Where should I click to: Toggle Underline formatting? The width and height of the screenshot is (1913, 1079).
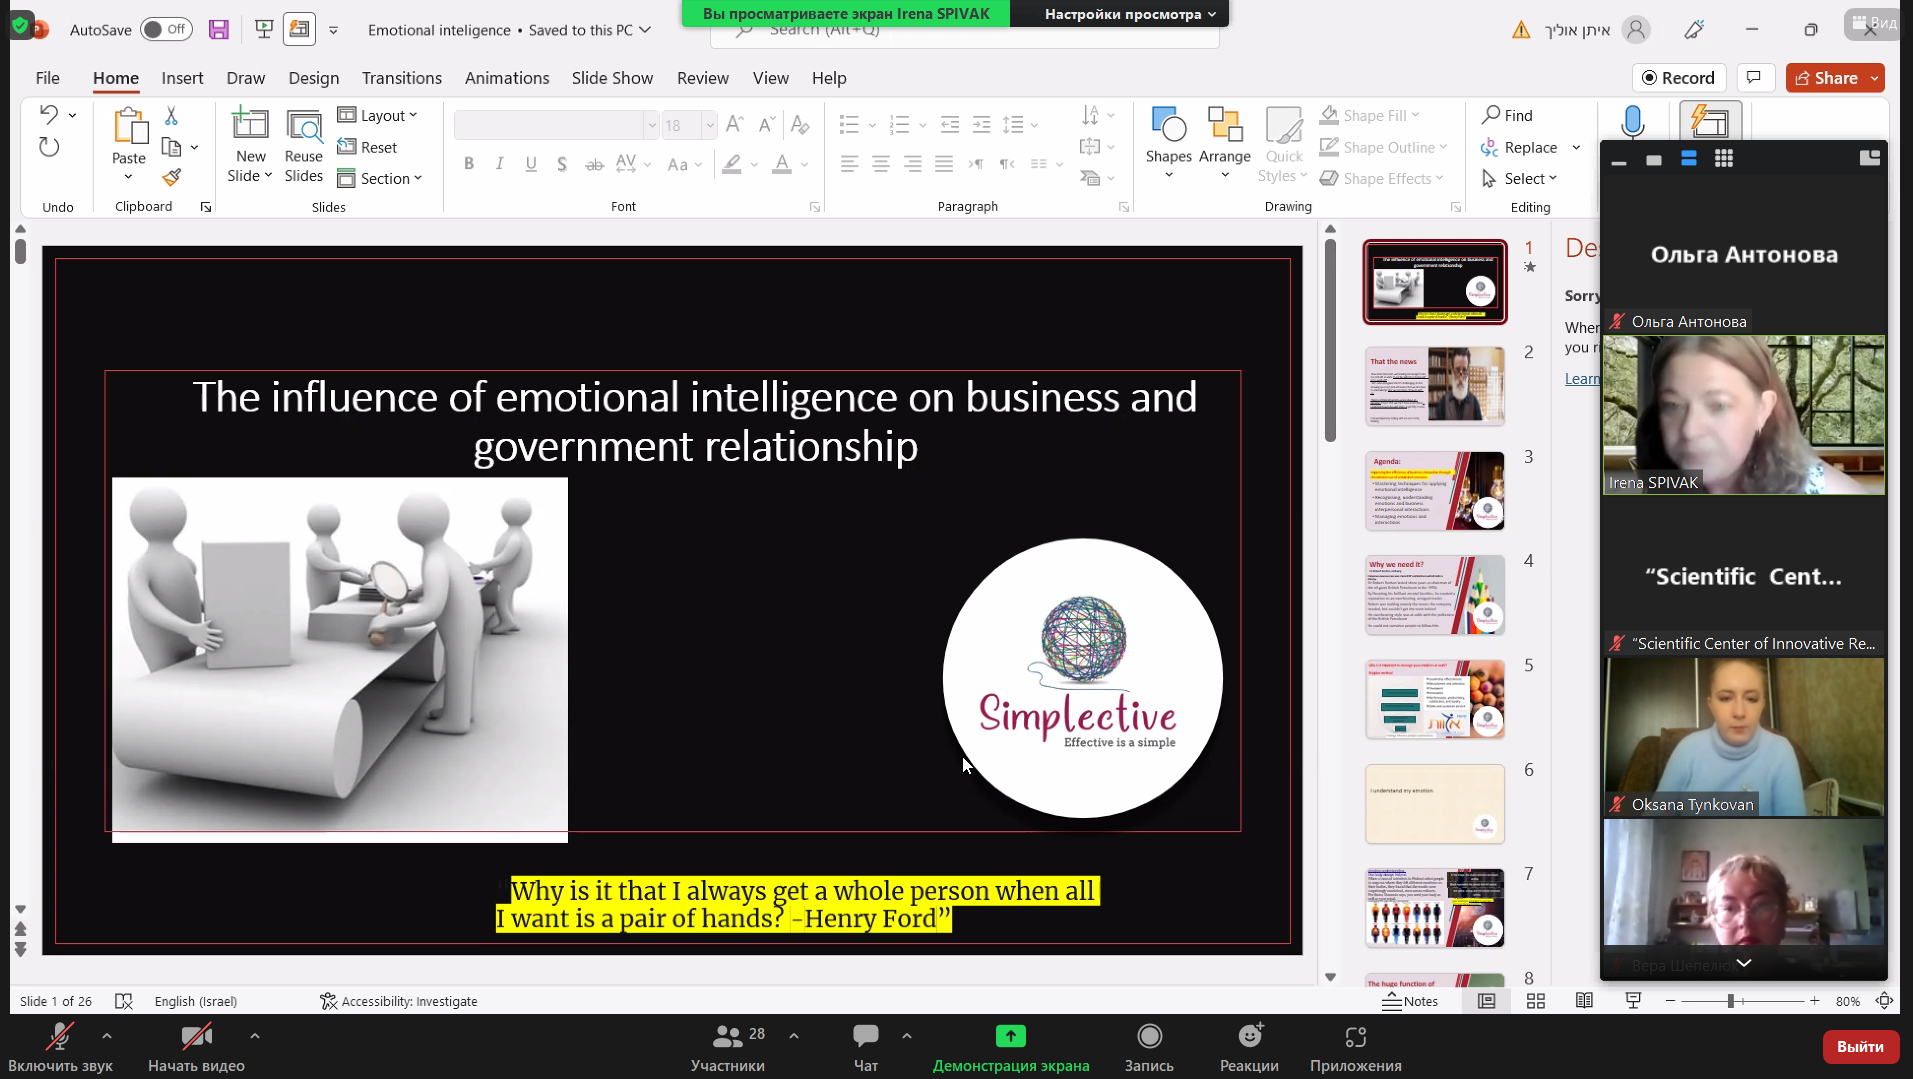tap(531, 164)
